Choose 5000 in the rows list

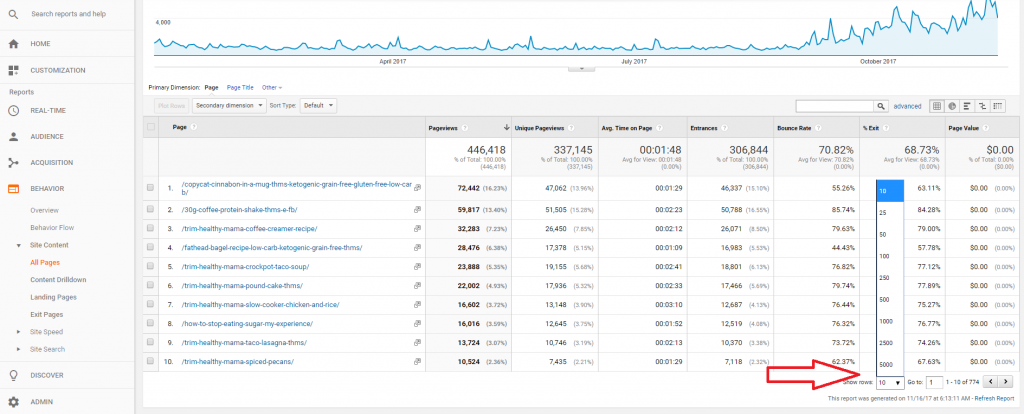click(x=890, y=364)
